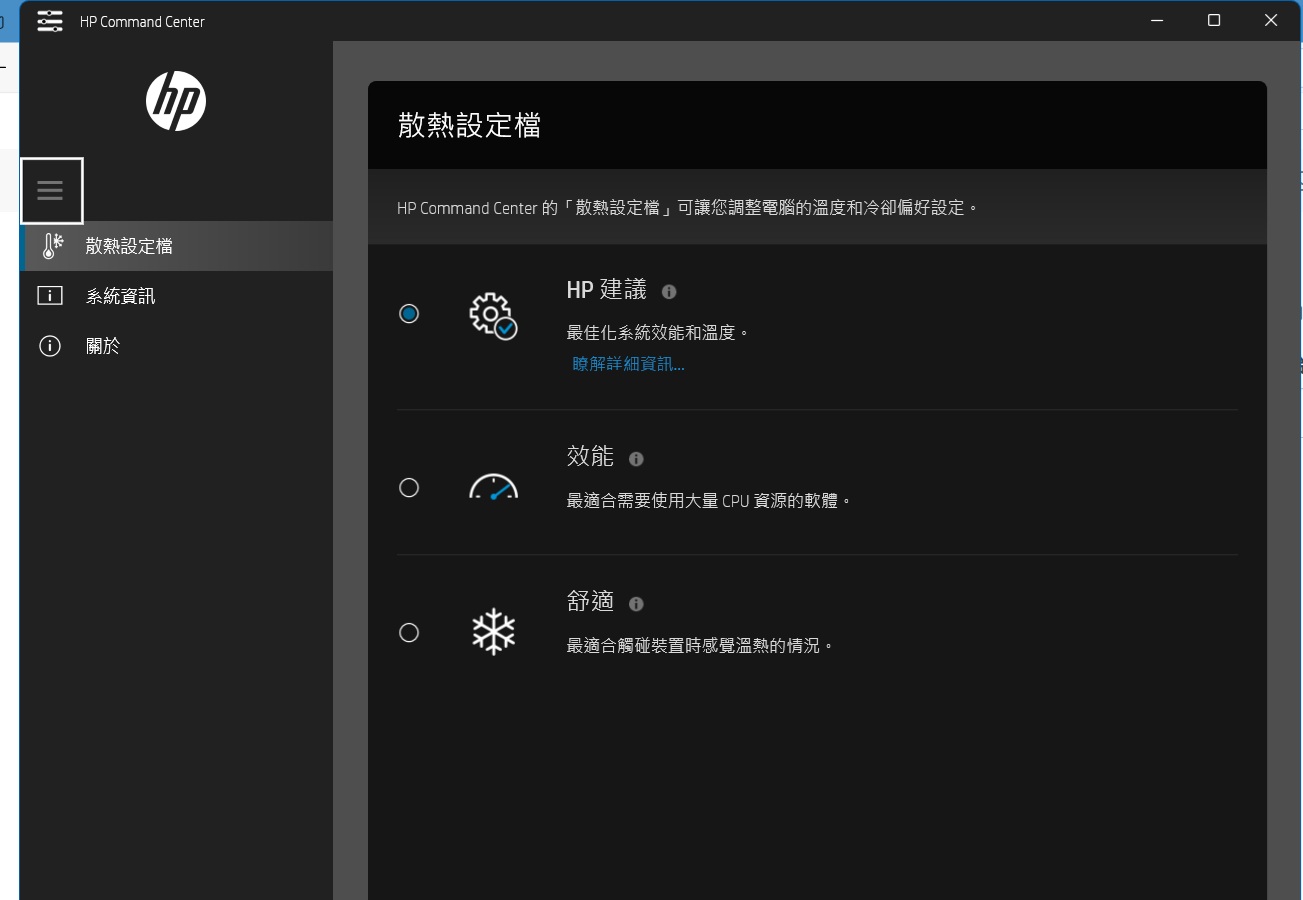The width and height of the screenshot is (1303, 900).
Task: Select the HP 建議 thermal profile
Action: click(x=409, y=314)
